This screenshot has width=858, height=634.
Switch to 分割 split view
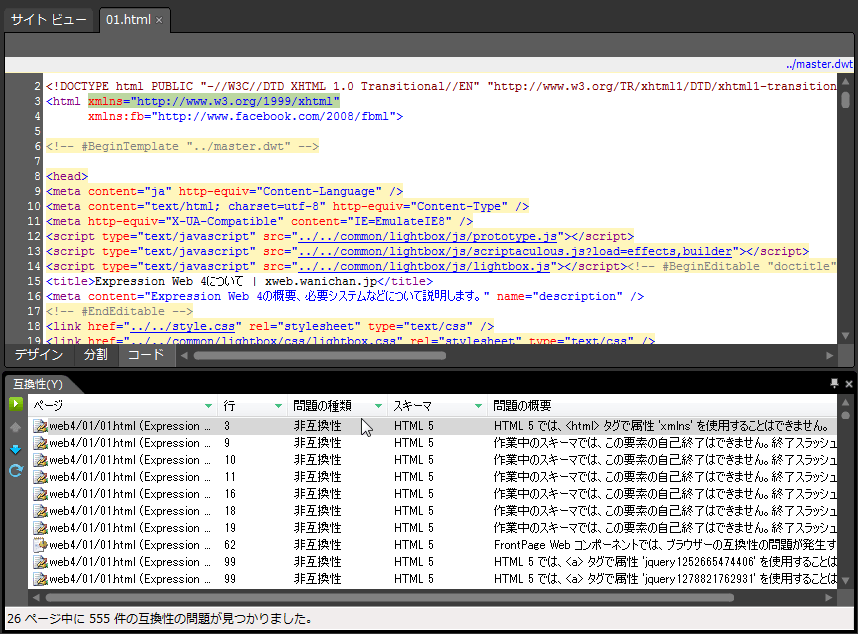(95, 354)
